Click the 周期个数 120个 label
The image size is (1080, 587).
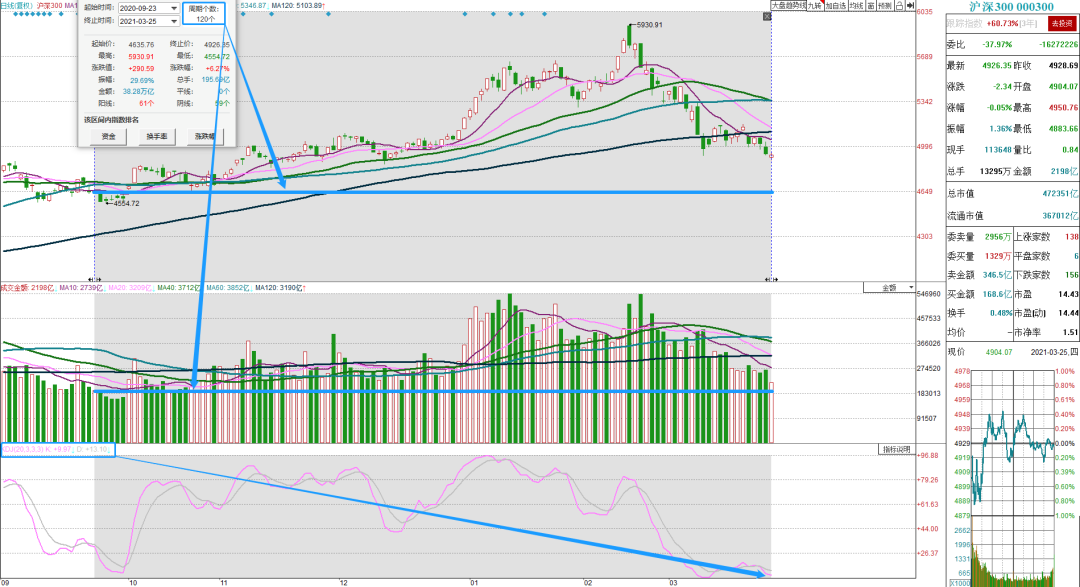(x=205, y=14)
